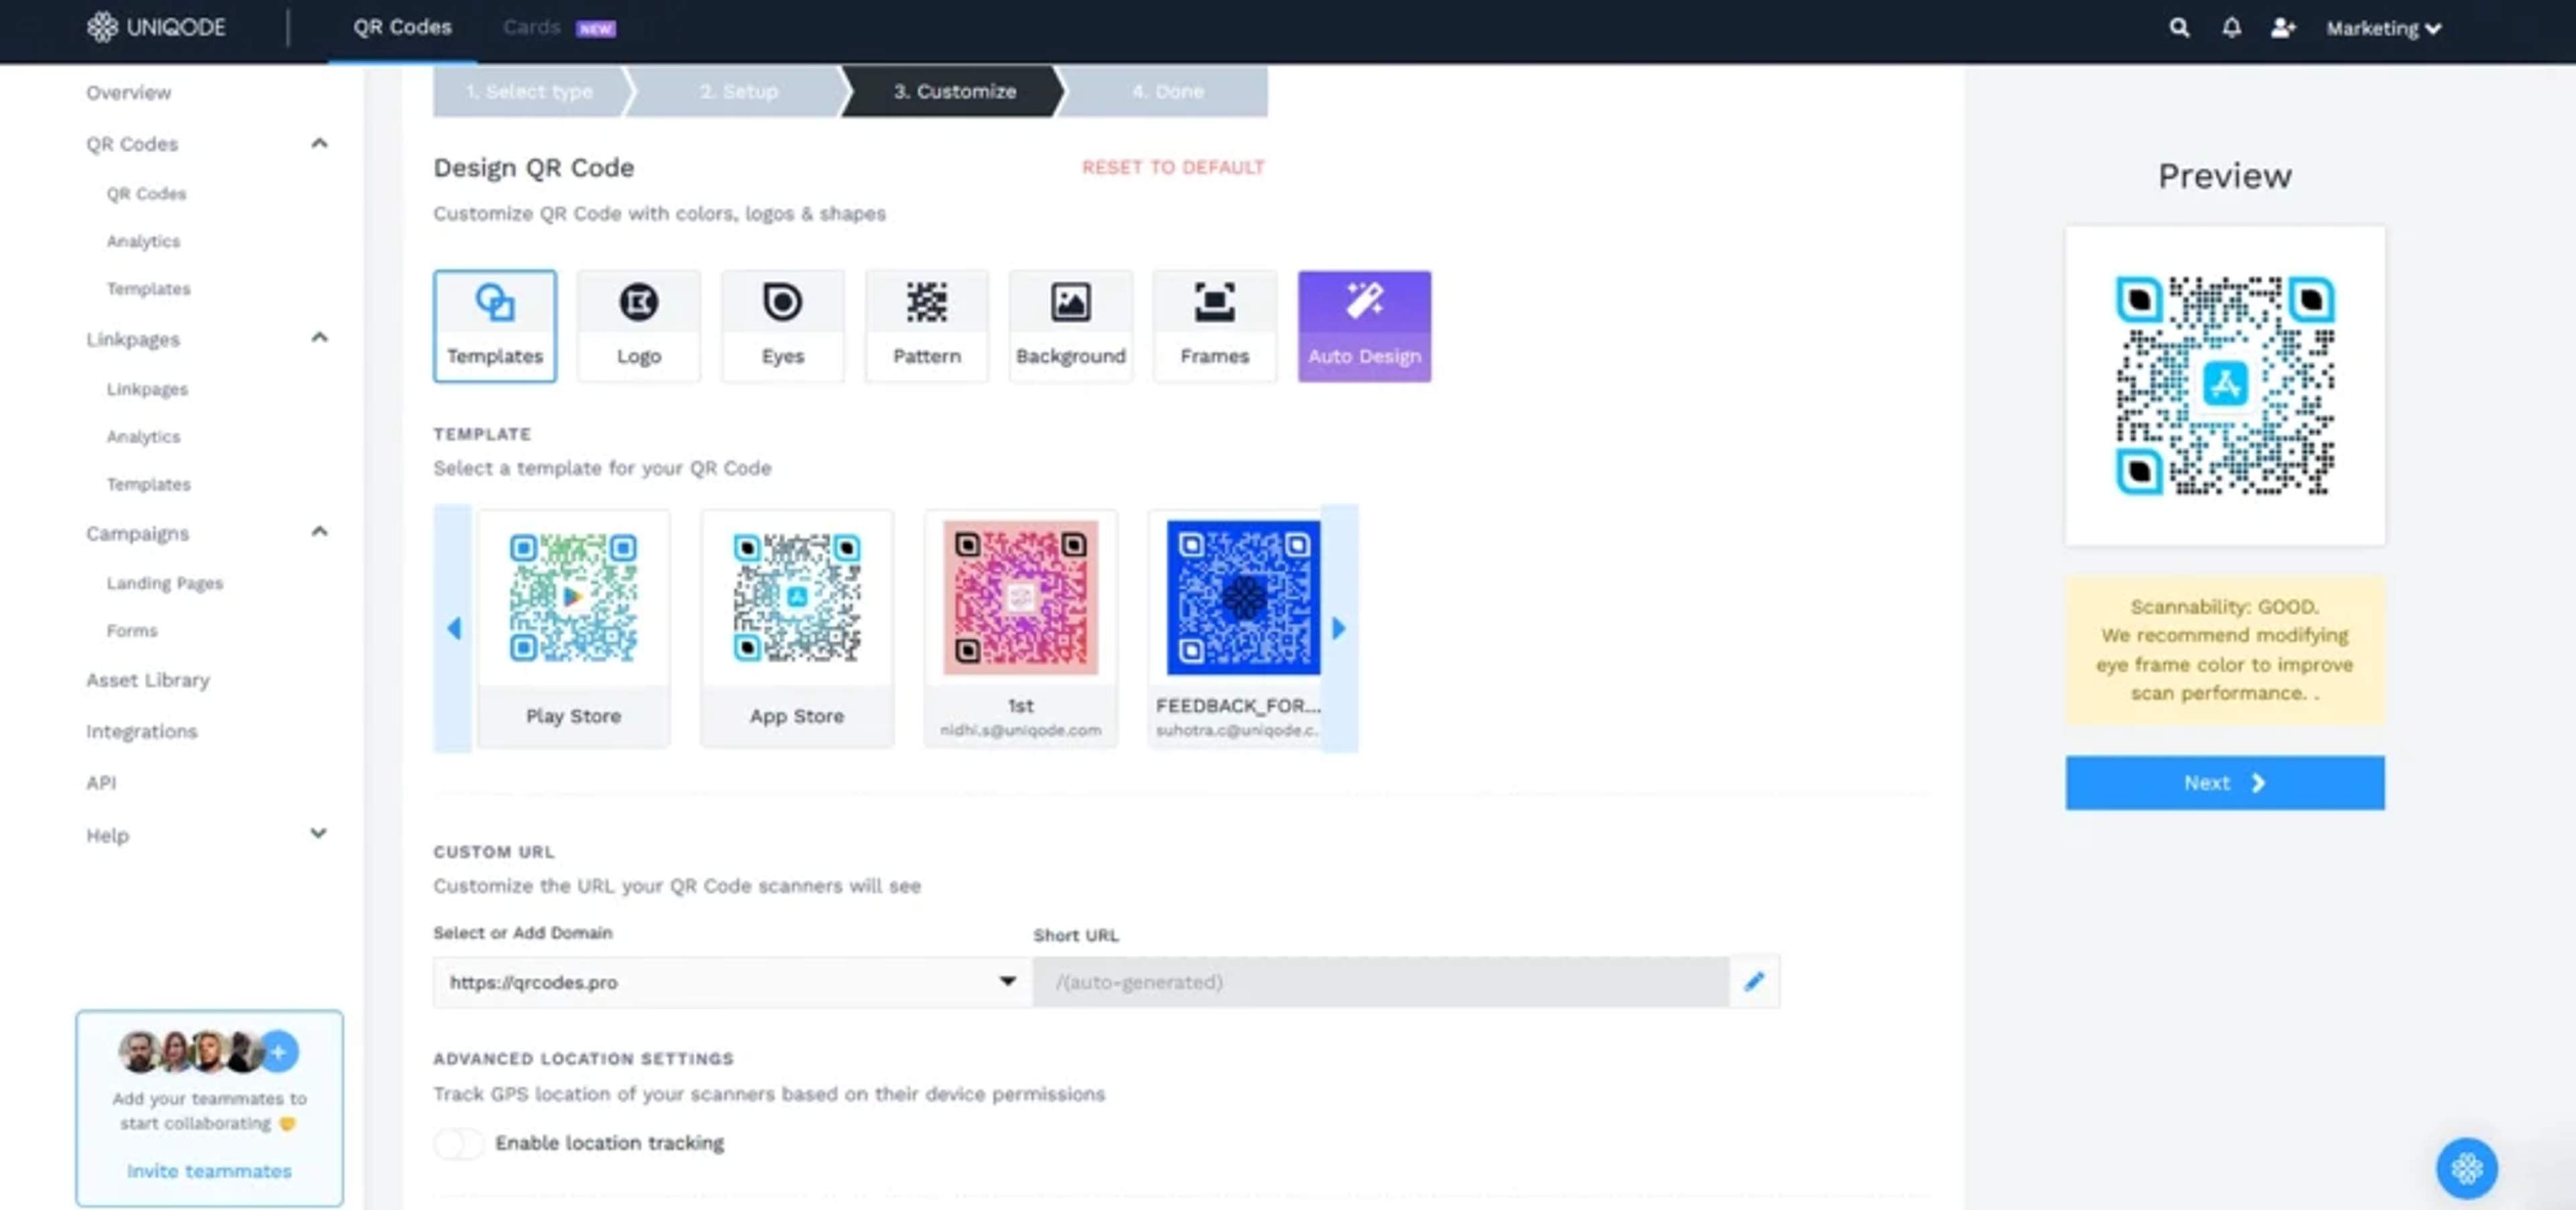Click Reset to Default link
The image size is (2576, 1210).
pyautogui.click(x=1172, y=167)
